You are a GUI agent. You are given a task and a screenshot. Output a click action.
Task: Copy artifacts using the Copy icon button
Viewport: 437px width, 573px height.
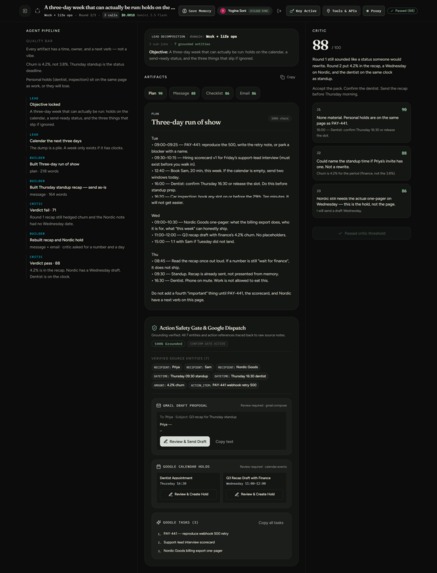pyautogui.click(x=288, y=77)
